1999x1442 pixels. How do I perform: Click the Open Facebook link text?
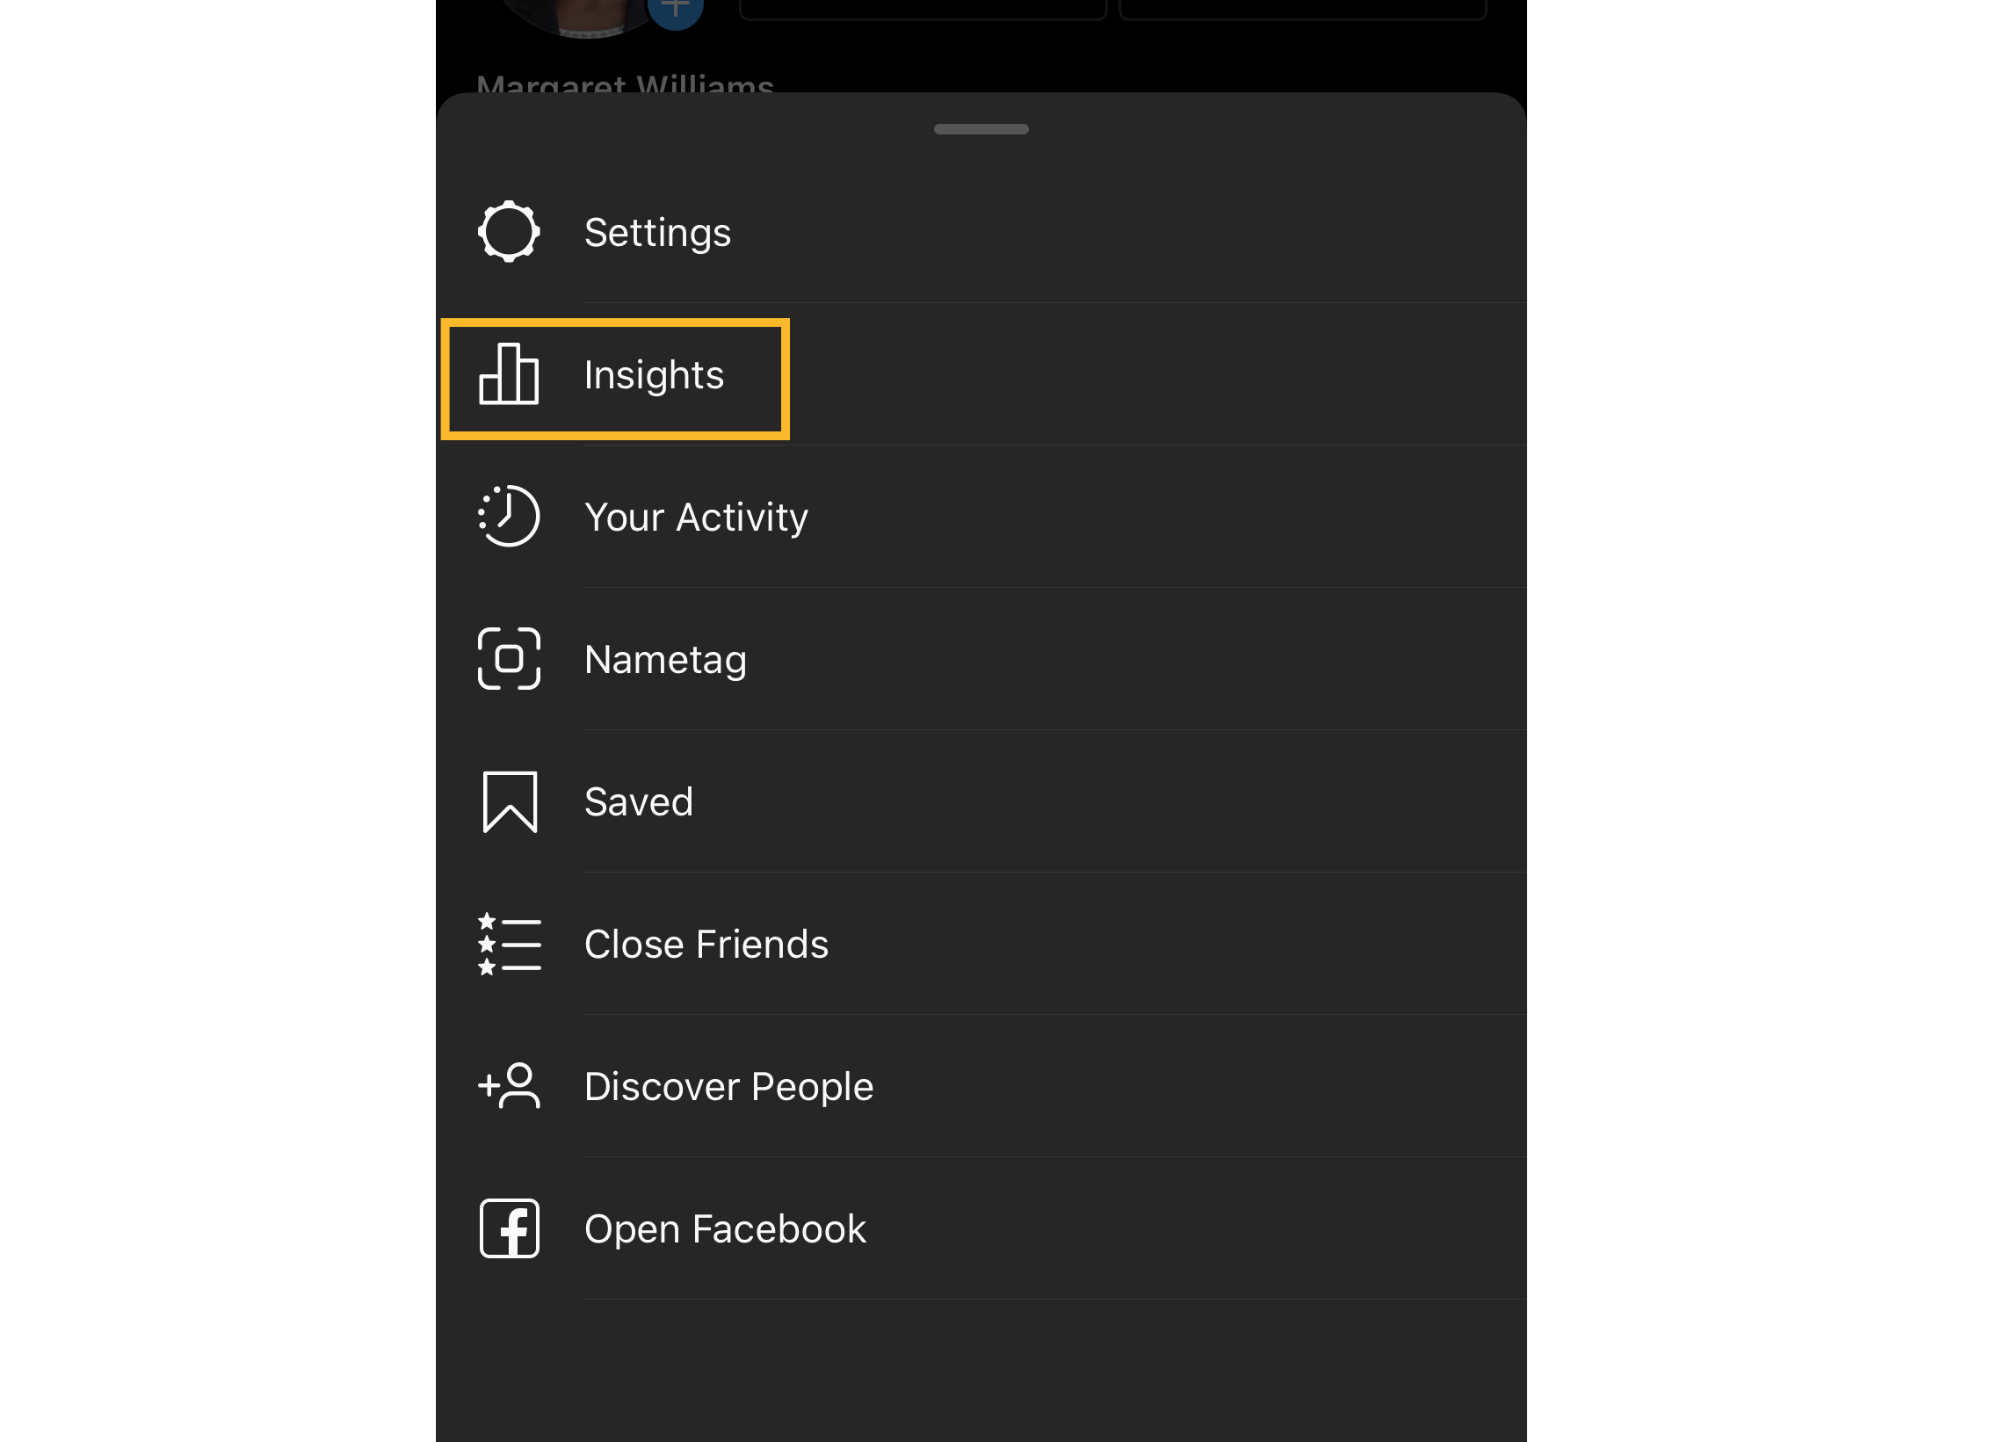pos(725,1229)
